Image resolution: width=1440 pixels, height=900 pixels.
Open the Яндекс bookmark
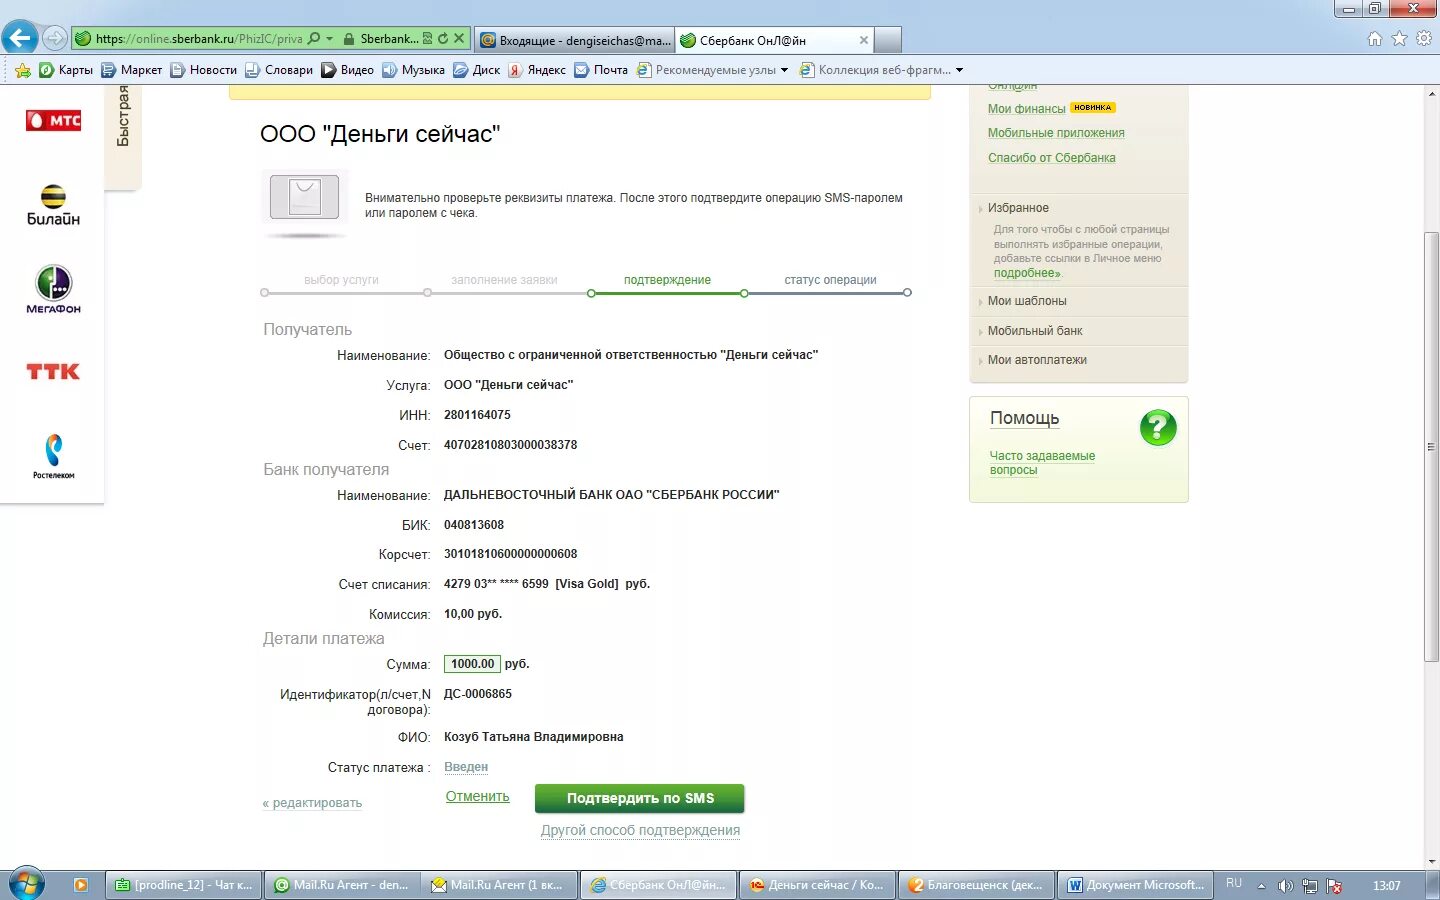(x=536, y=70)
